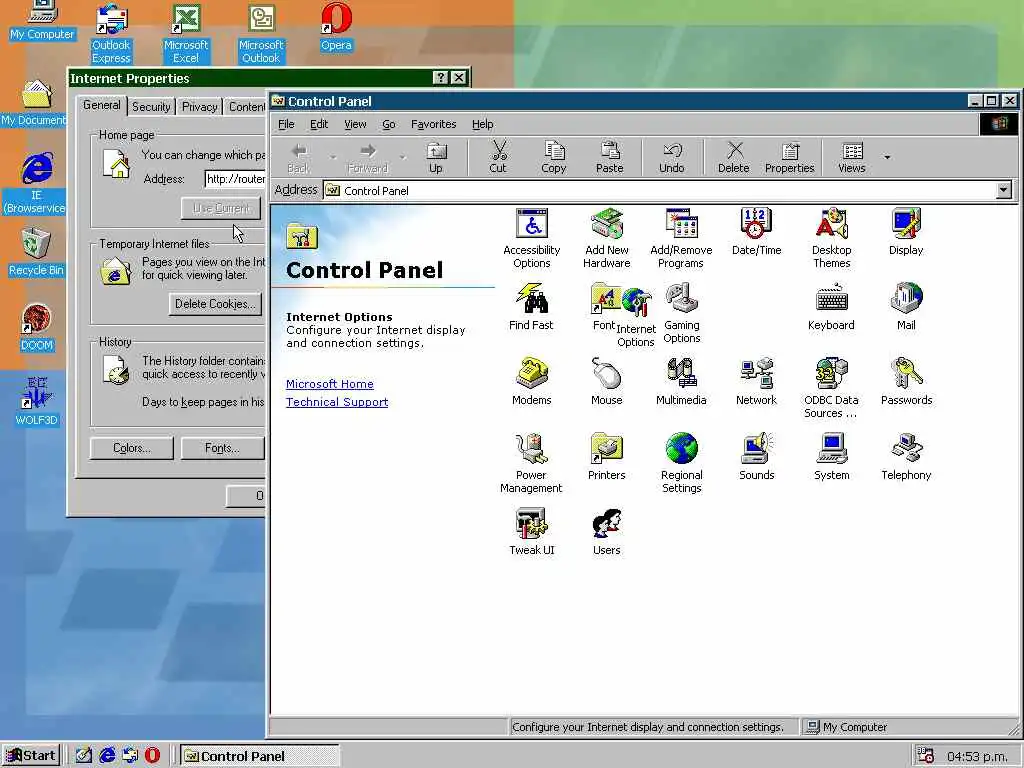1024x768 pixels.
Task: Launch Internet Explorer from quick launch
Action: click(x=107, y=756)
